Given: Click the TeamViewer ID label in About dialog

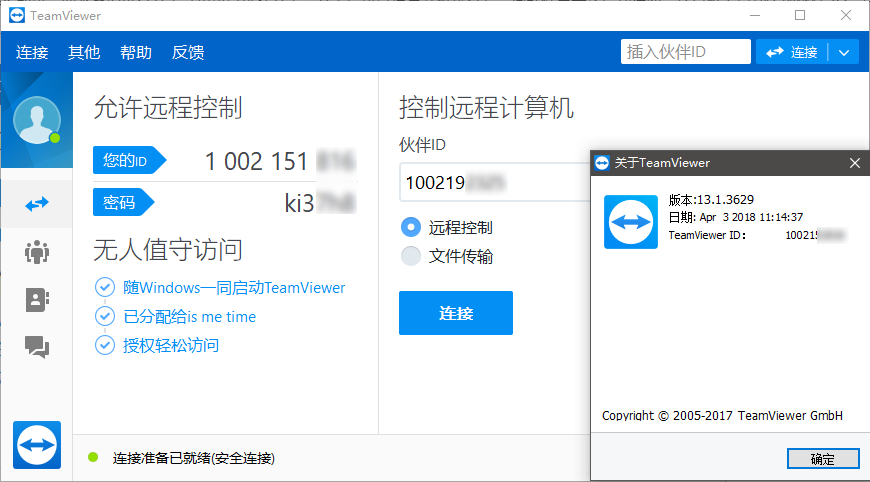Looking at the screenshot, I should pos(707,235).
